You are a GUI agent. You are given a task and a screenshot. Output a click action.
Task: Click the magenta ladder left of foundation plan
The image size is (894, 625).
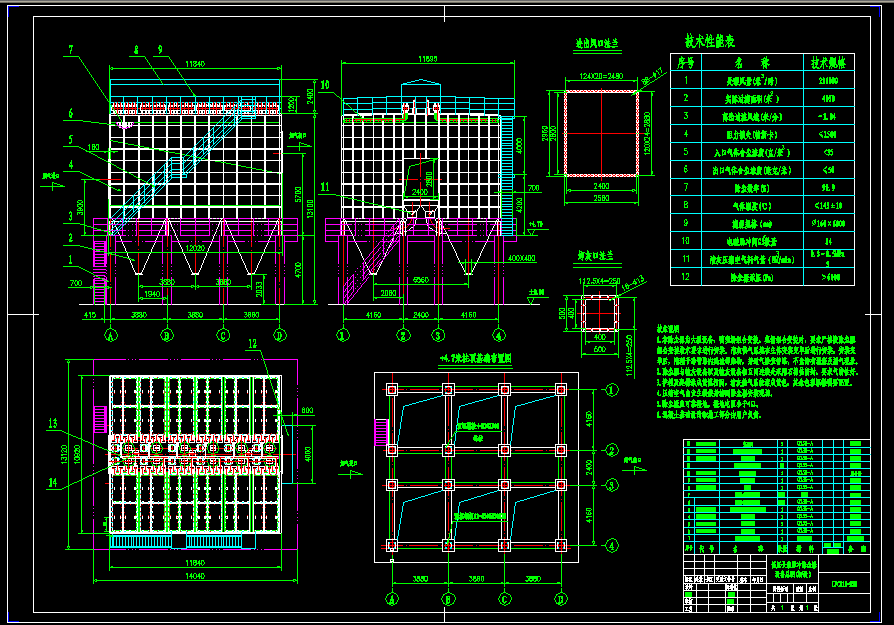(x=379, y=431)
